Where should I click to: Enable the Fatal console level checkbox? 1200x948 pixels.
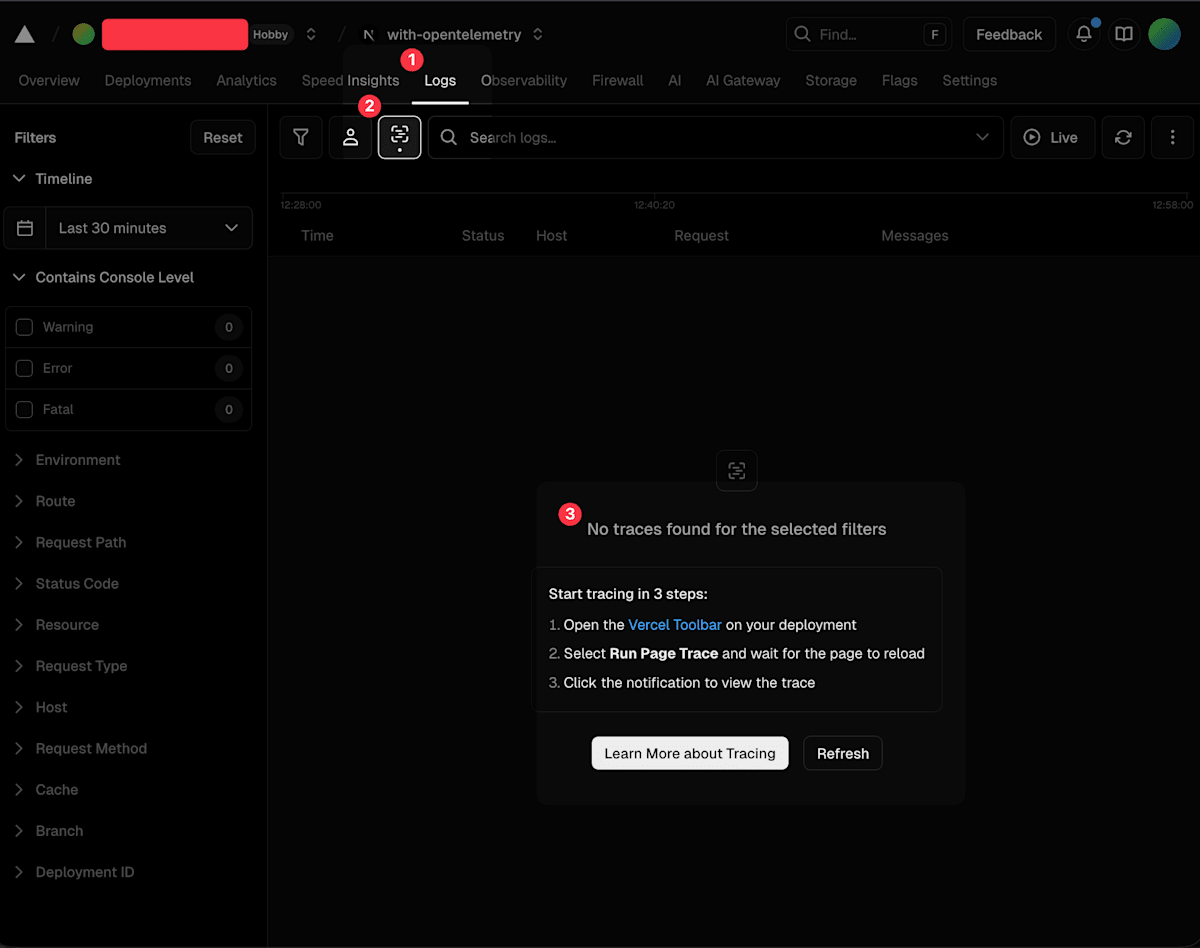25,409
